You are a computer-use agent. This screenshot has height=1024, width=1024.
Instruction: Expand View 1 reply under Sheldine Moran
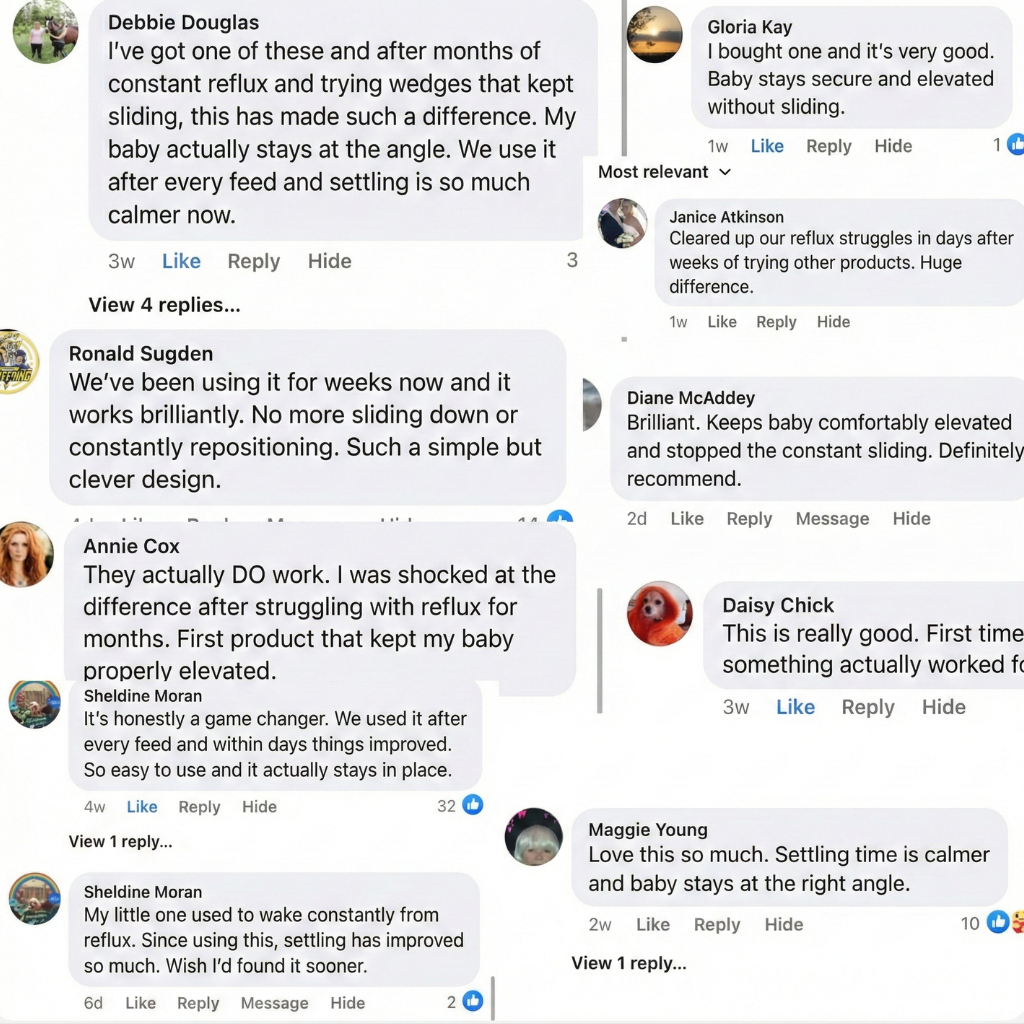point(120,841)
